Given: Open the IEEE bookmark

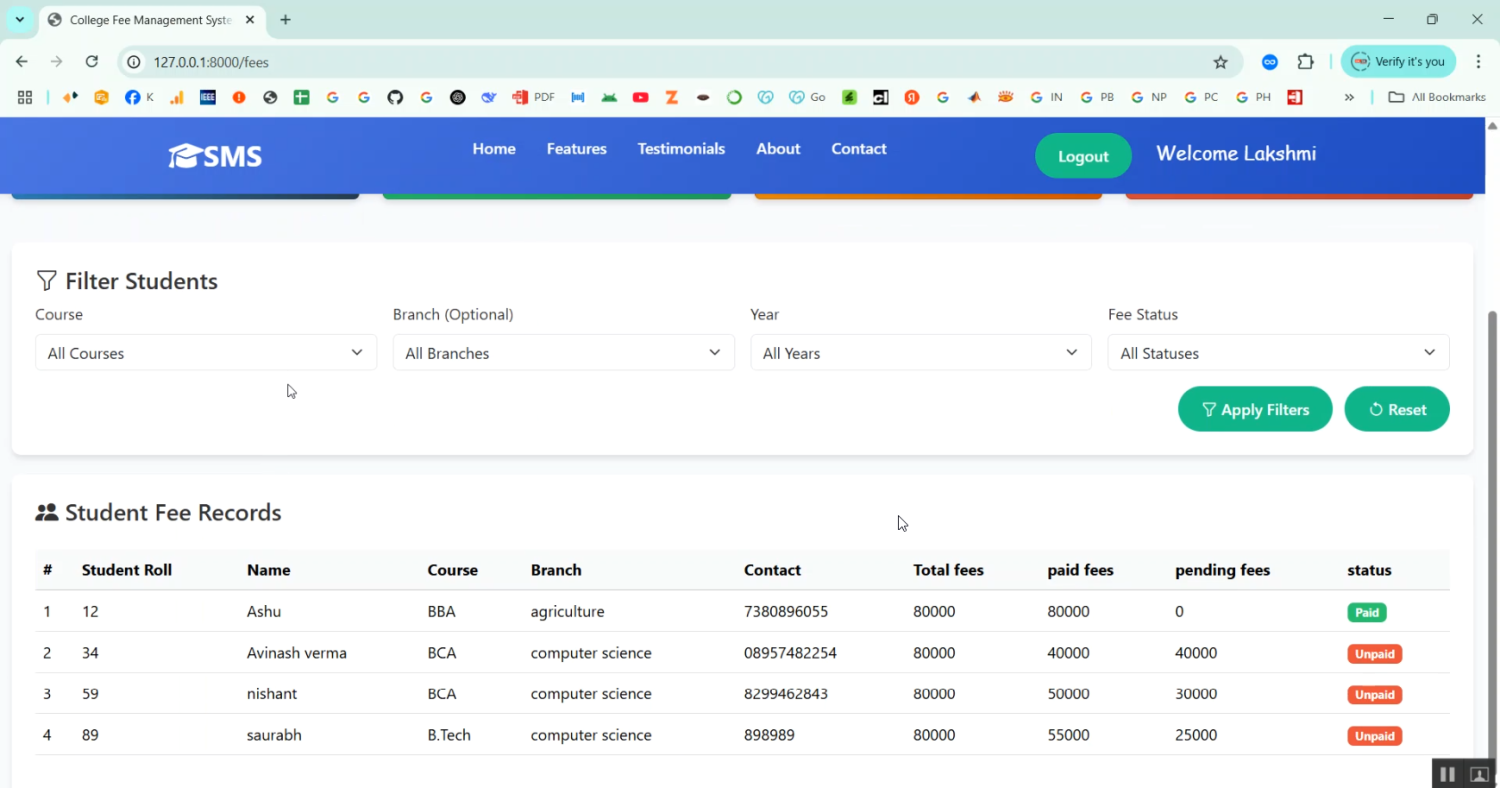Looking at the screenshot, I should tap(208, 97).
